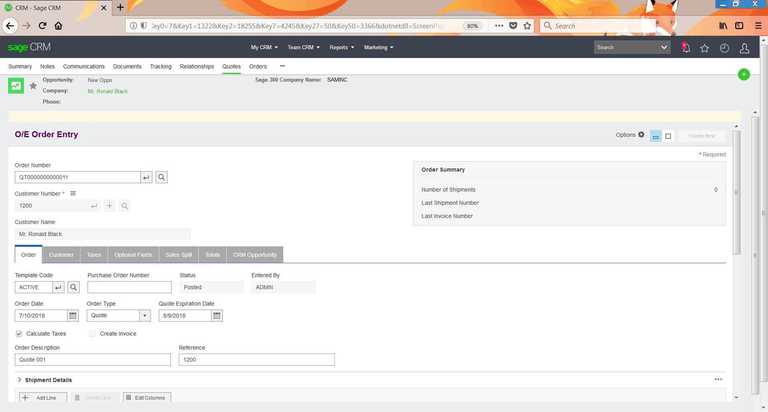Viewport: 768px width, 412px height.
Task: Open the Reports dropdown menu
Action: [341, 48]
